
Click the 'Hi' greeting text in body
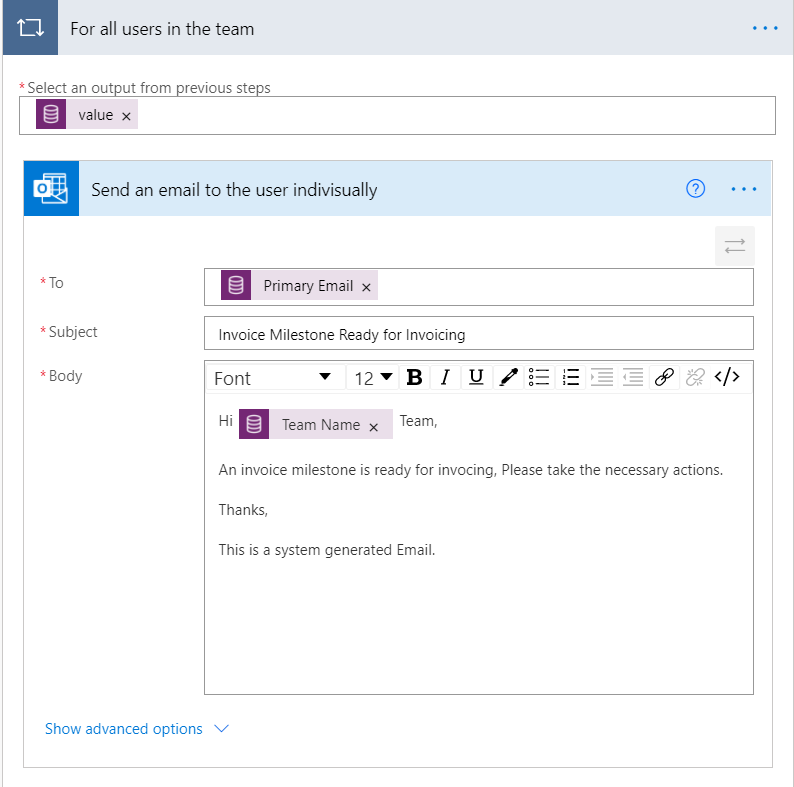pos(225,421)
